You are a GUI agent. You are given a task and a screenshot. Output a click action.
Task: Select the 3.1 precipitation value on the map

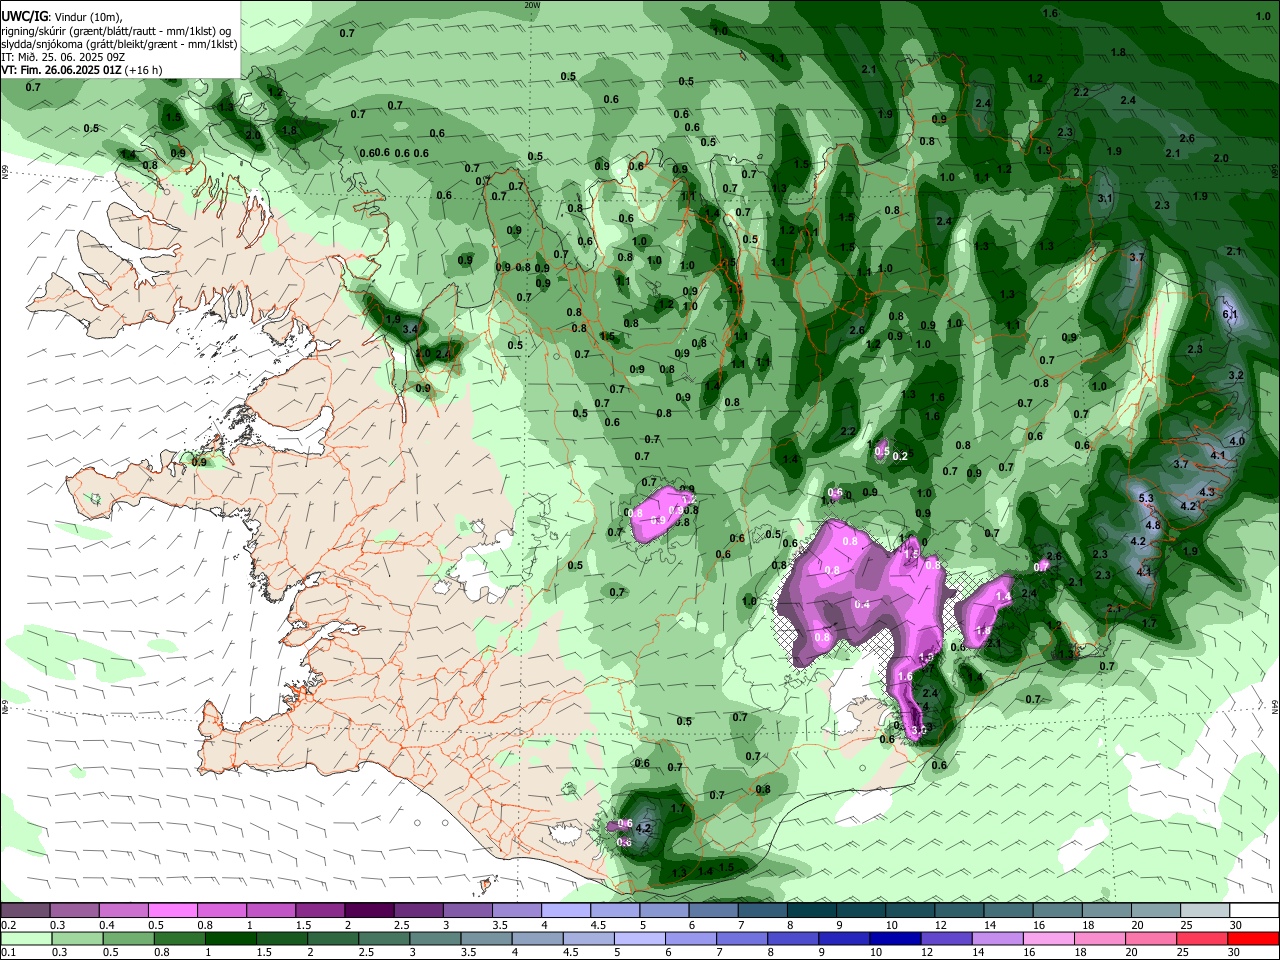(x=1105, y=199)
